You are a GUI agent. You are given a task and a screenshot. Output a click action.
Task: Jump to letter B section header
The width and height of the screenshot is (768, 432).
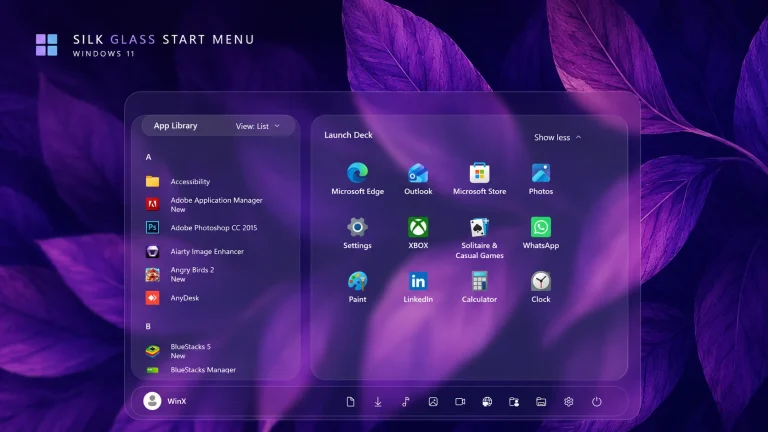pos(148,326)
